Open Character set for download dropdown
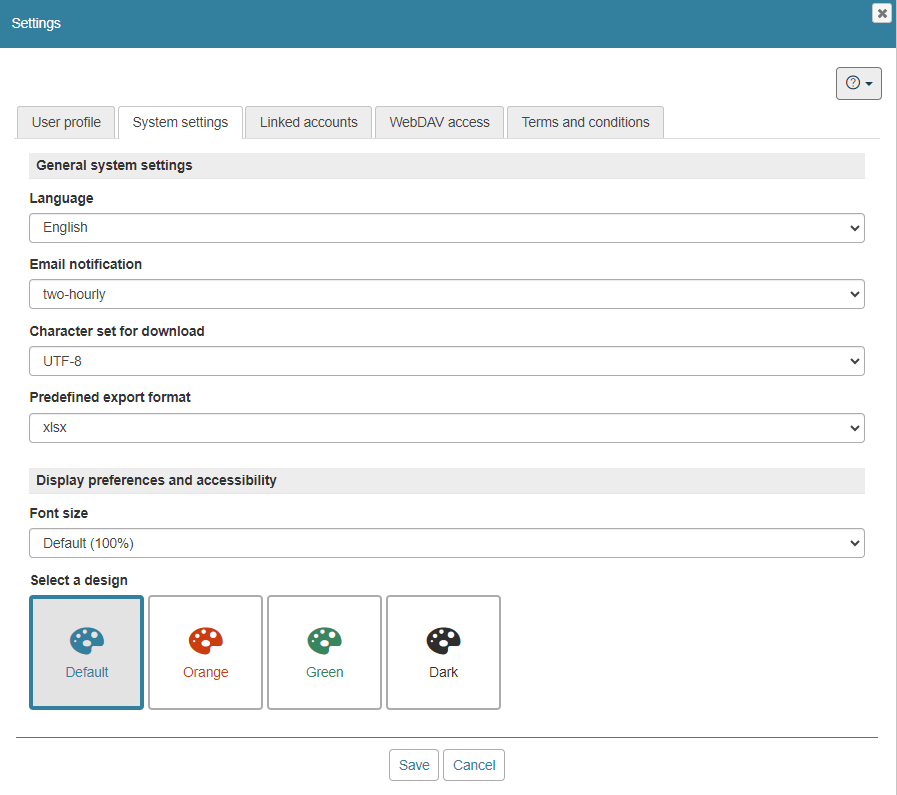Screen dimensions: 897x795 (x=446, y=361)
